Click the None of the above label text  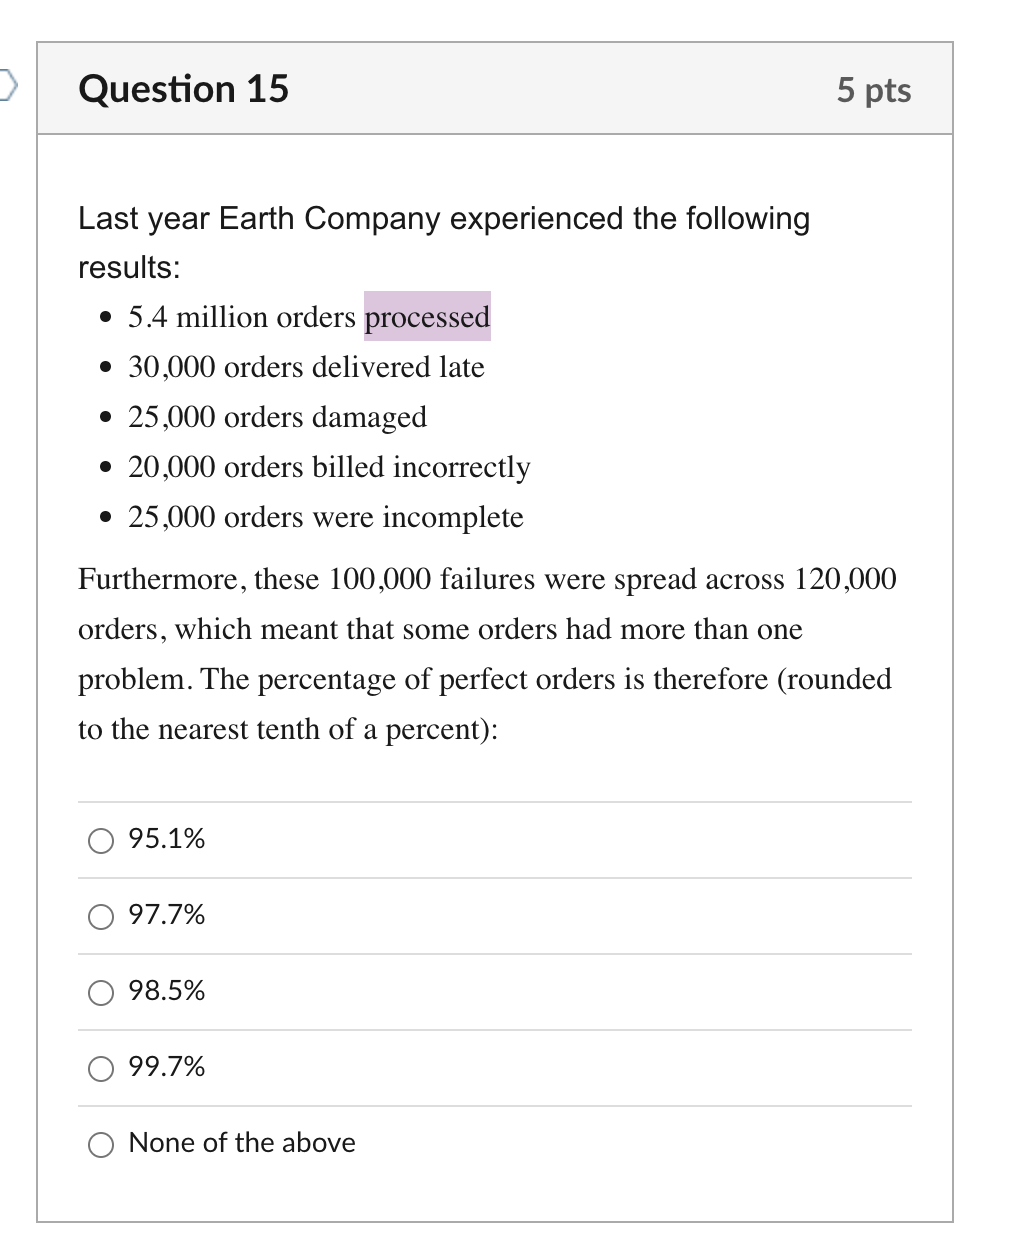[242, 1143]
